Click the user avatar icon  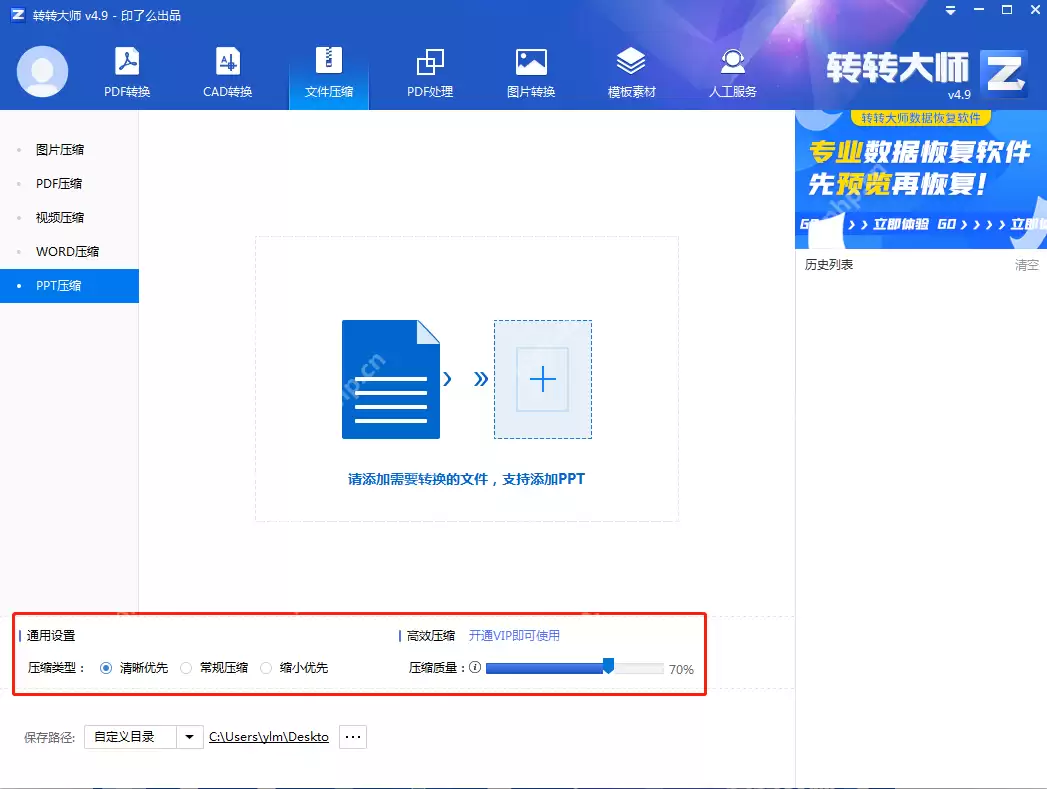42,70
